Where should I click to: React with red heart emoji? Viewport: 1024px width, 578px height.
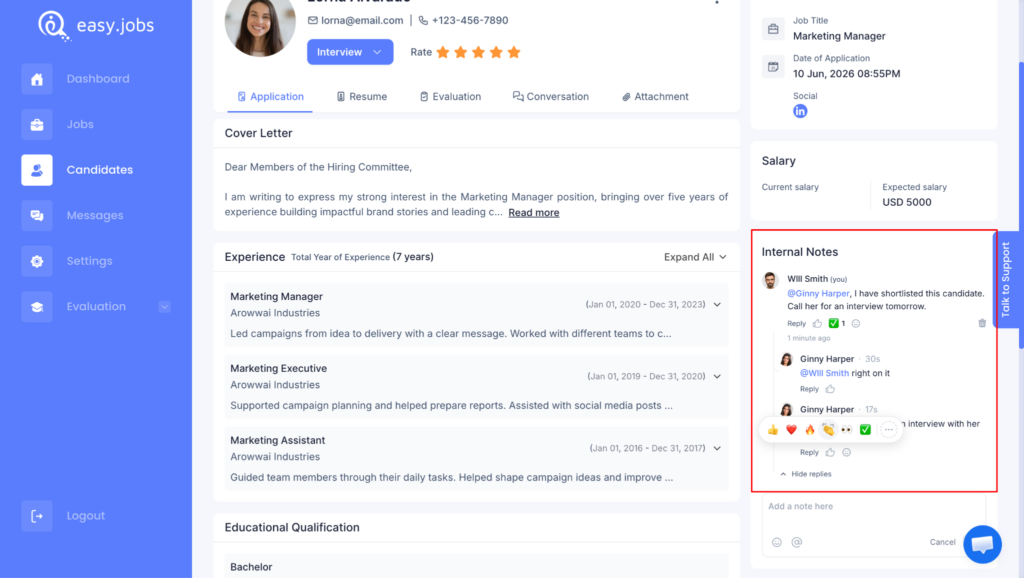[x=792, y=430]
